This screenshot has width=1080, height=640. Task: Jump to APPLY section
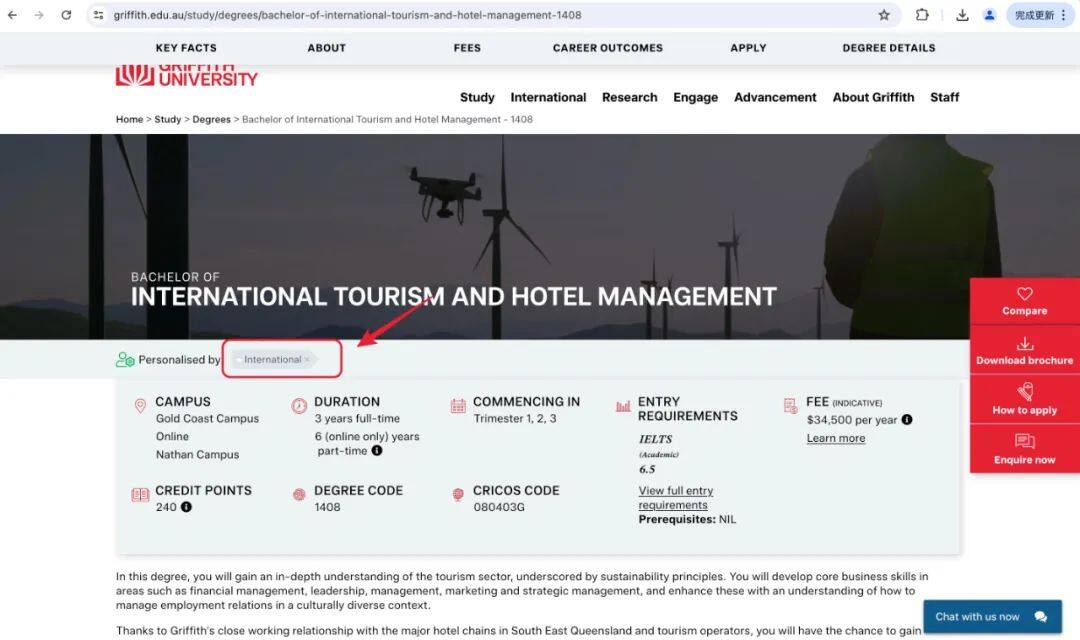pos(748,48)
